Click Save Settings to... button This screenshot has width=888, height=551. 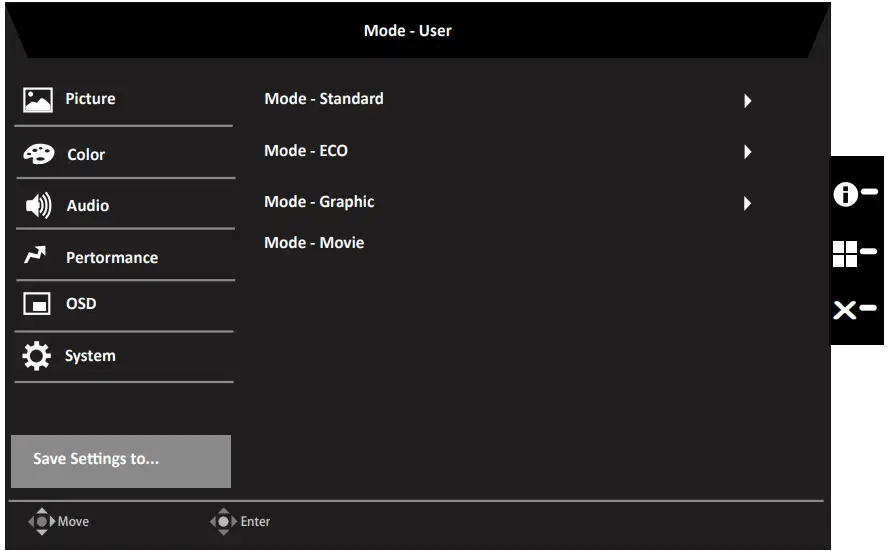click(121, 461)
